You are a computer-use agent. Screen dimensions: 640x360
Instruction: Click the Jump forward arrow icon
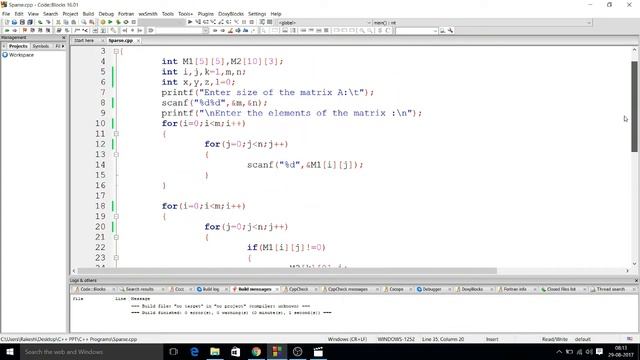pos(14,31)
